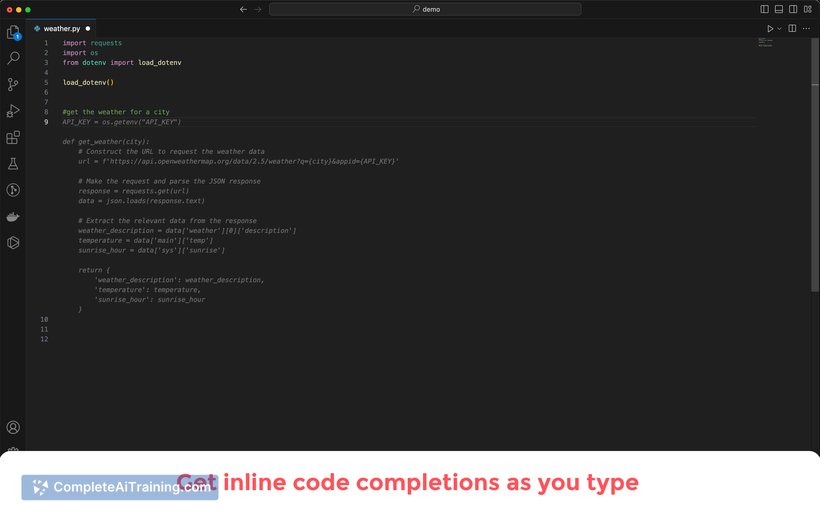Open More Actions ellipsis menu

point(806,29)
